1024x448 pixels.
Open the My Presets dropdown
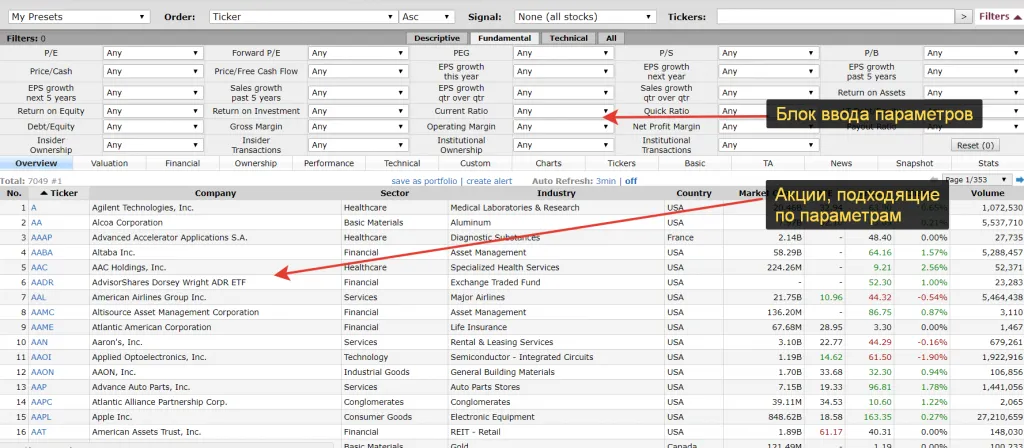click(78, 17)
